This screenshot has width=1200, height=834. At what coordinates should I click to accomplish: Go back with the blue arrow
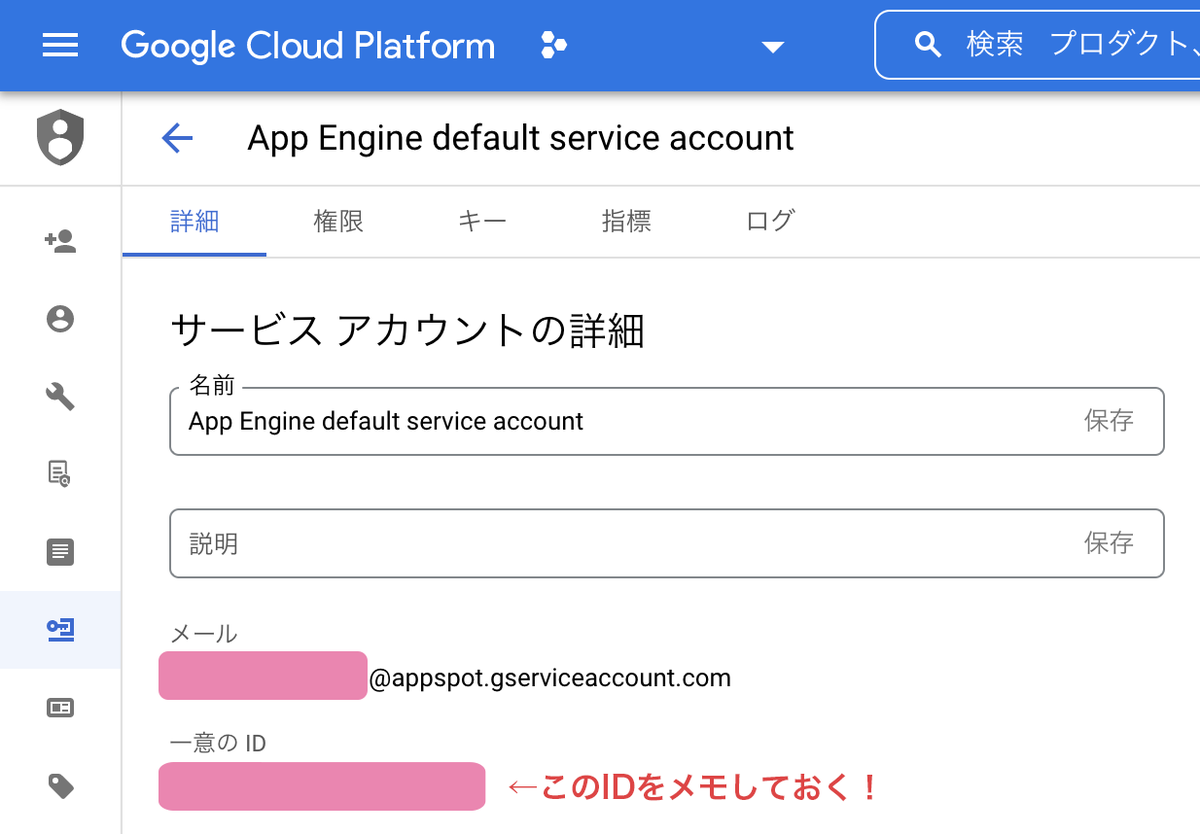click(177, 138)
